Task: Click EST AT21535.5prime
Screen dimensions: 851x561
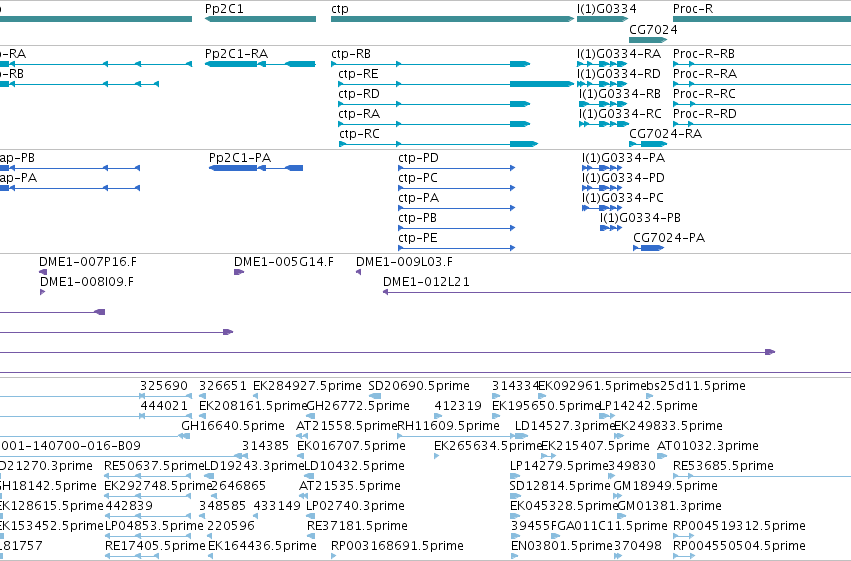Action: [x=350, y=486]
